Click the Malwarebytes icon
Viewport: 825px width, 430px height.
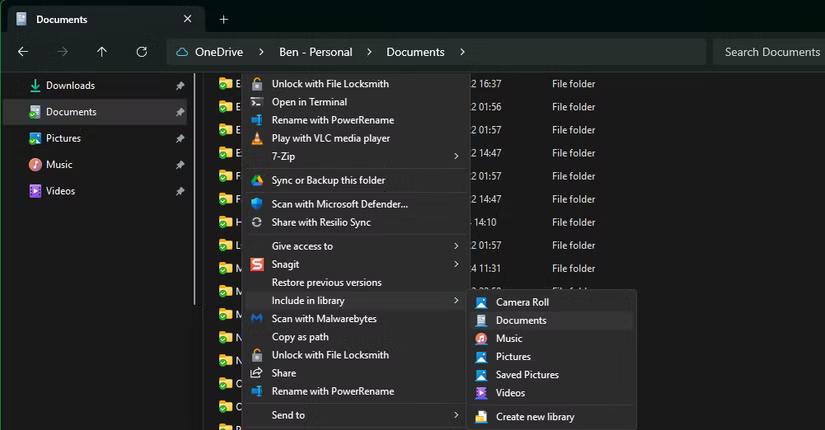pos(257,319)
